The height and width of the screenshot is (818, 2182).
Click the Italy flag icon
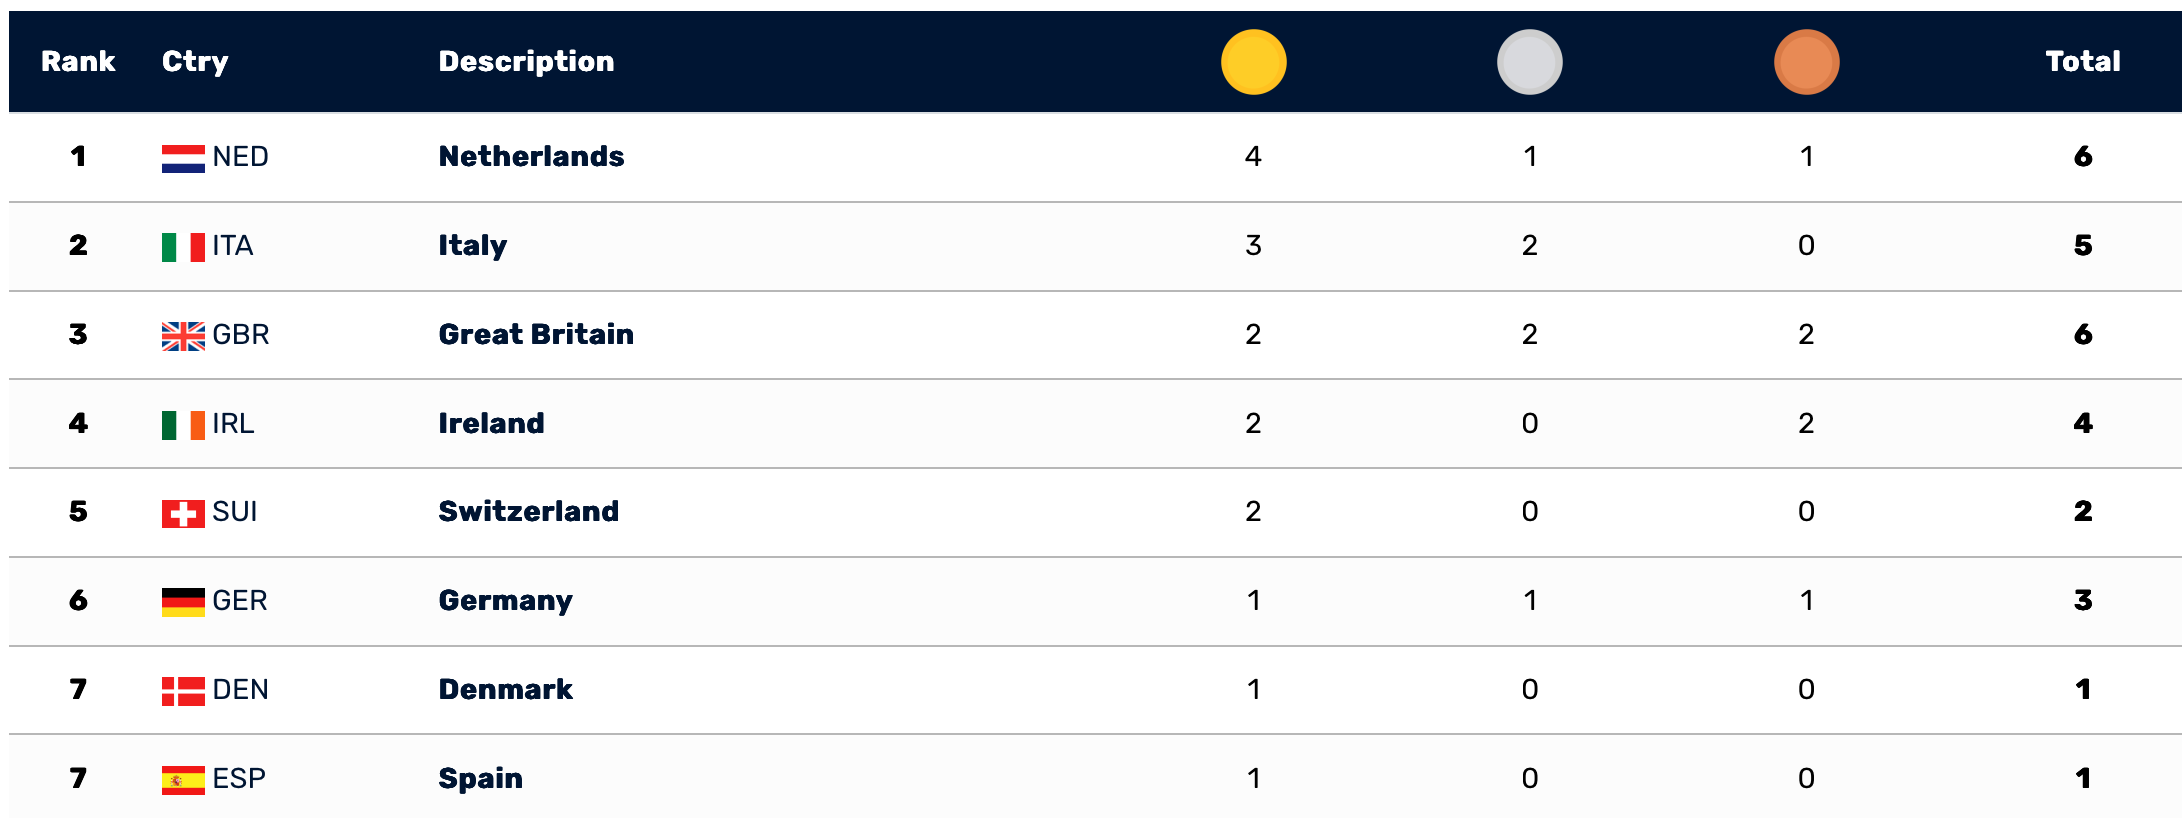click(x=183, y=247)
